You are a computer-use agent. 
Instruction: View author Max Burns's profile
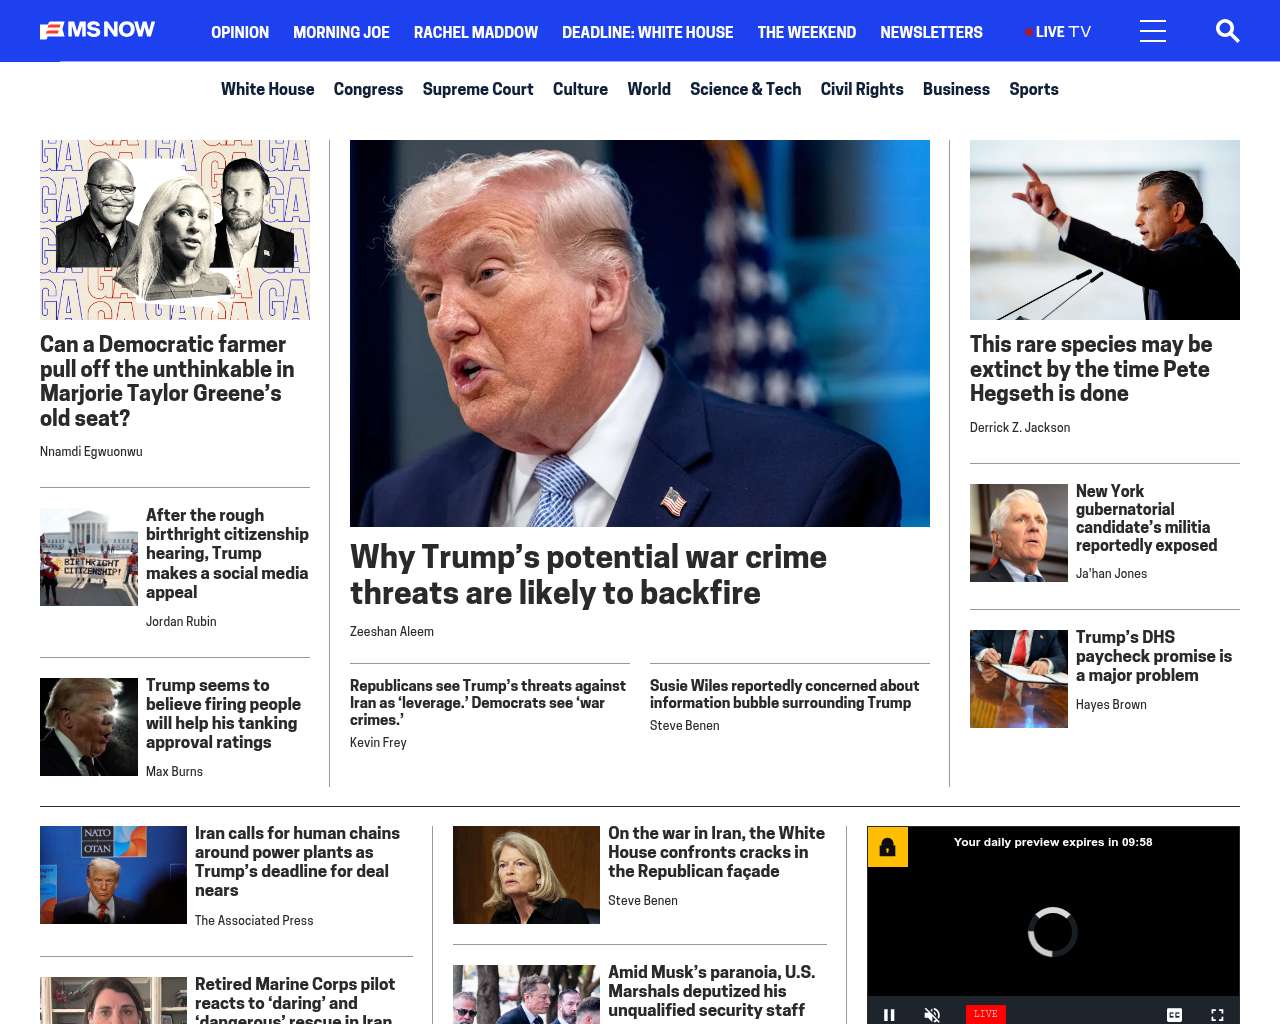point(174,772)
